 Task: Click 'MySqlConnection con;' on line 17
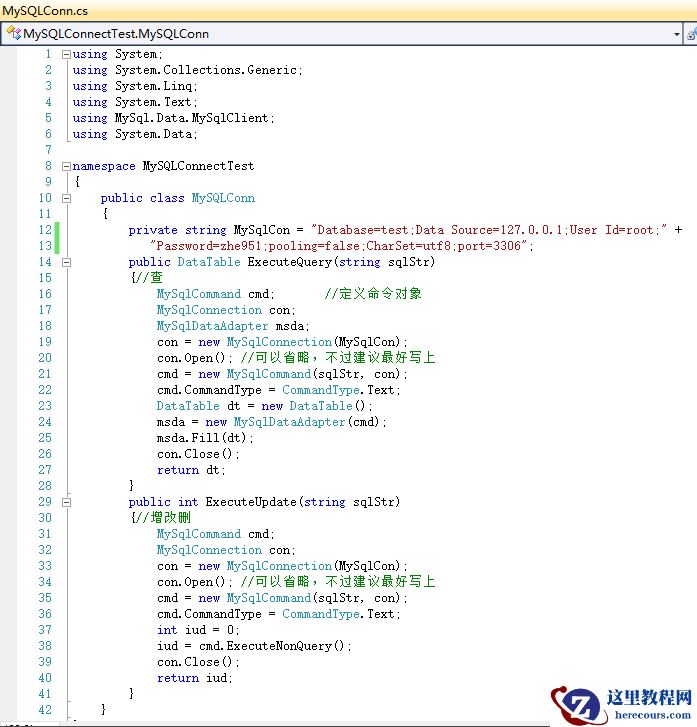tap(226, 310)
